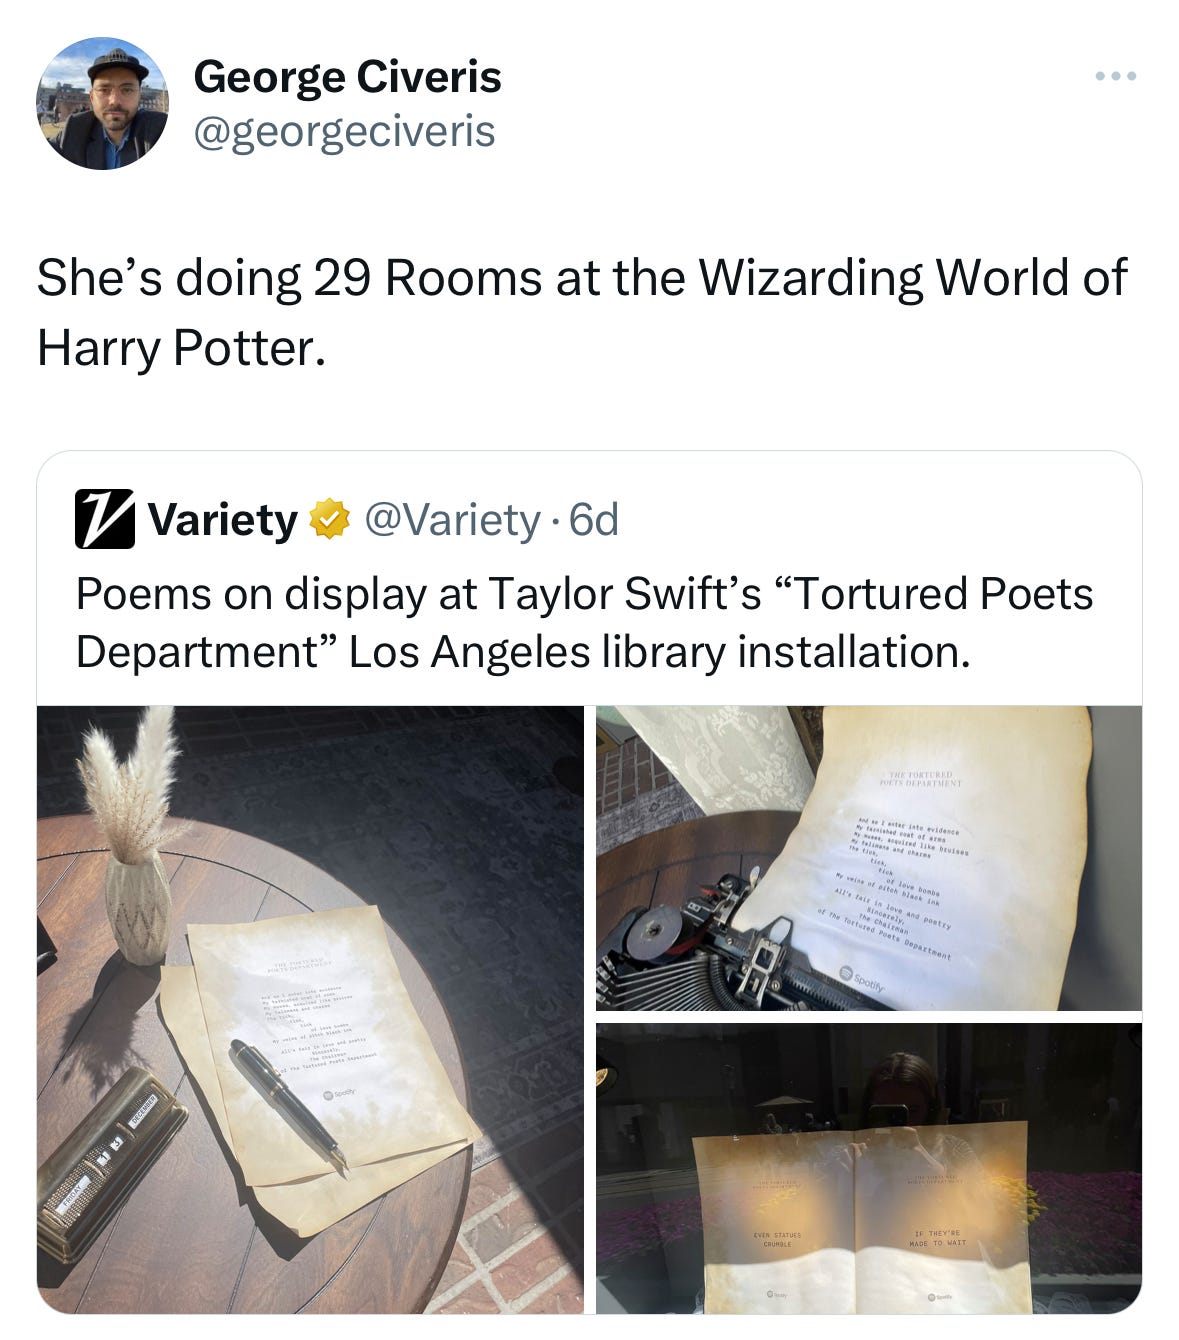Open the open book pages photo
Screen dimensions: 1179x1340
(x=869, y=1168)
